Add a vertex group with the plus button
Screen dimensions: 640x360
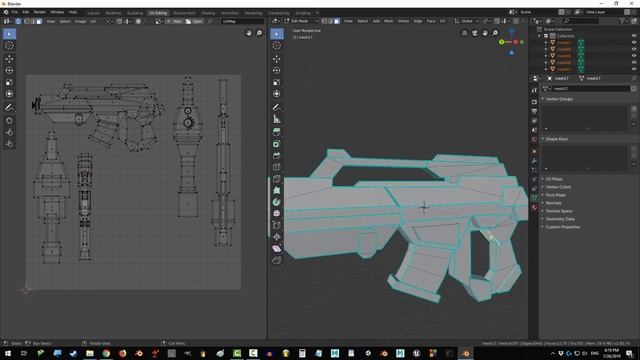click(634, 109)
